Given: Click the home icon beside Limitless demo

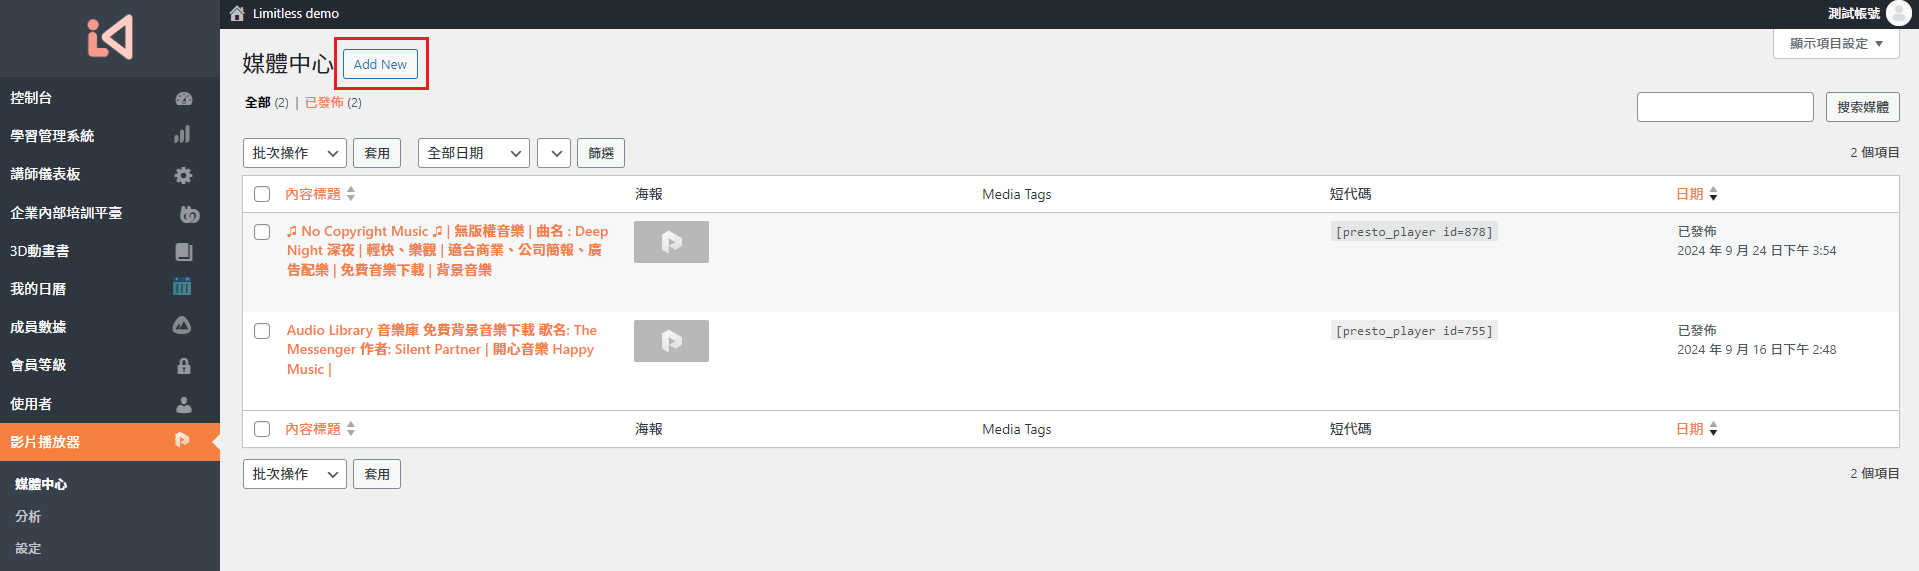Looking at the screenshot, I should [x=237, y=13].
